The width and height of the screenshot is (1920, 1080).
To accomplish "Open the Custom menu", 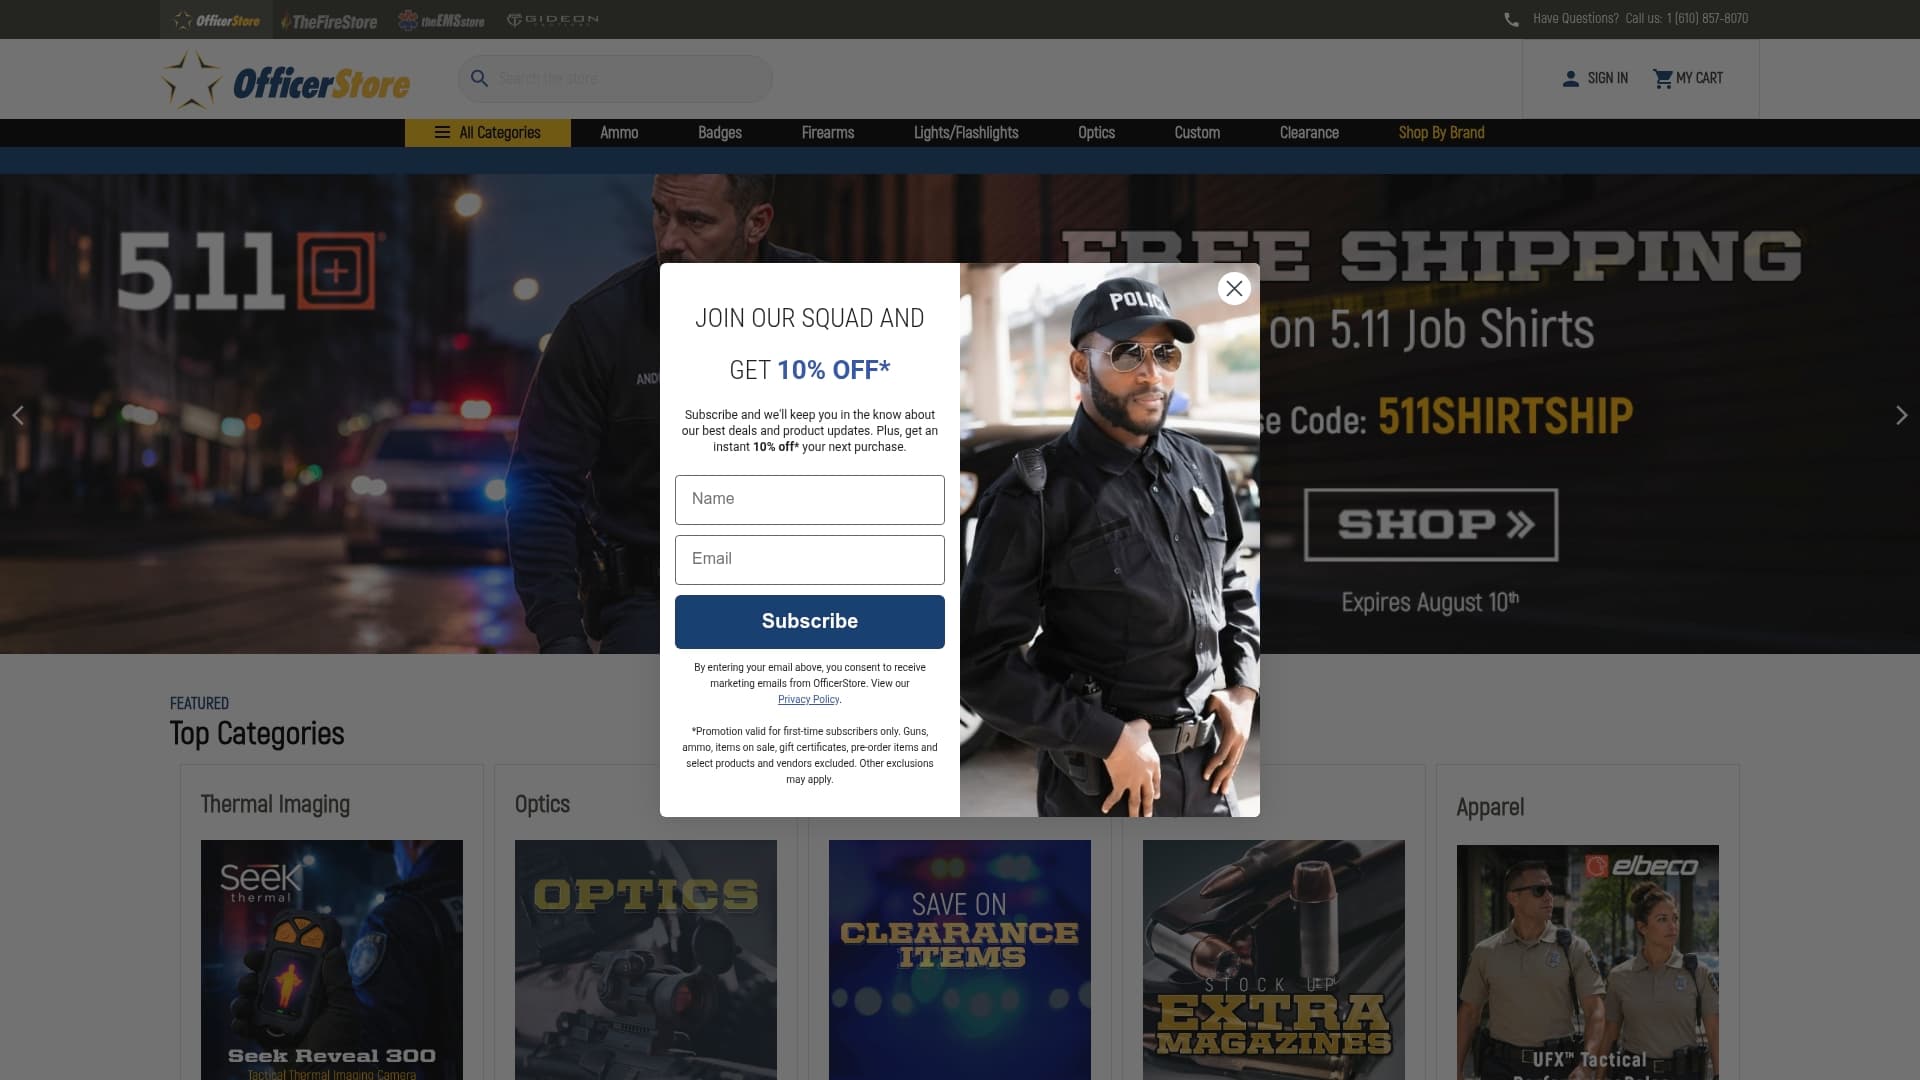I will pos(1197,133).
